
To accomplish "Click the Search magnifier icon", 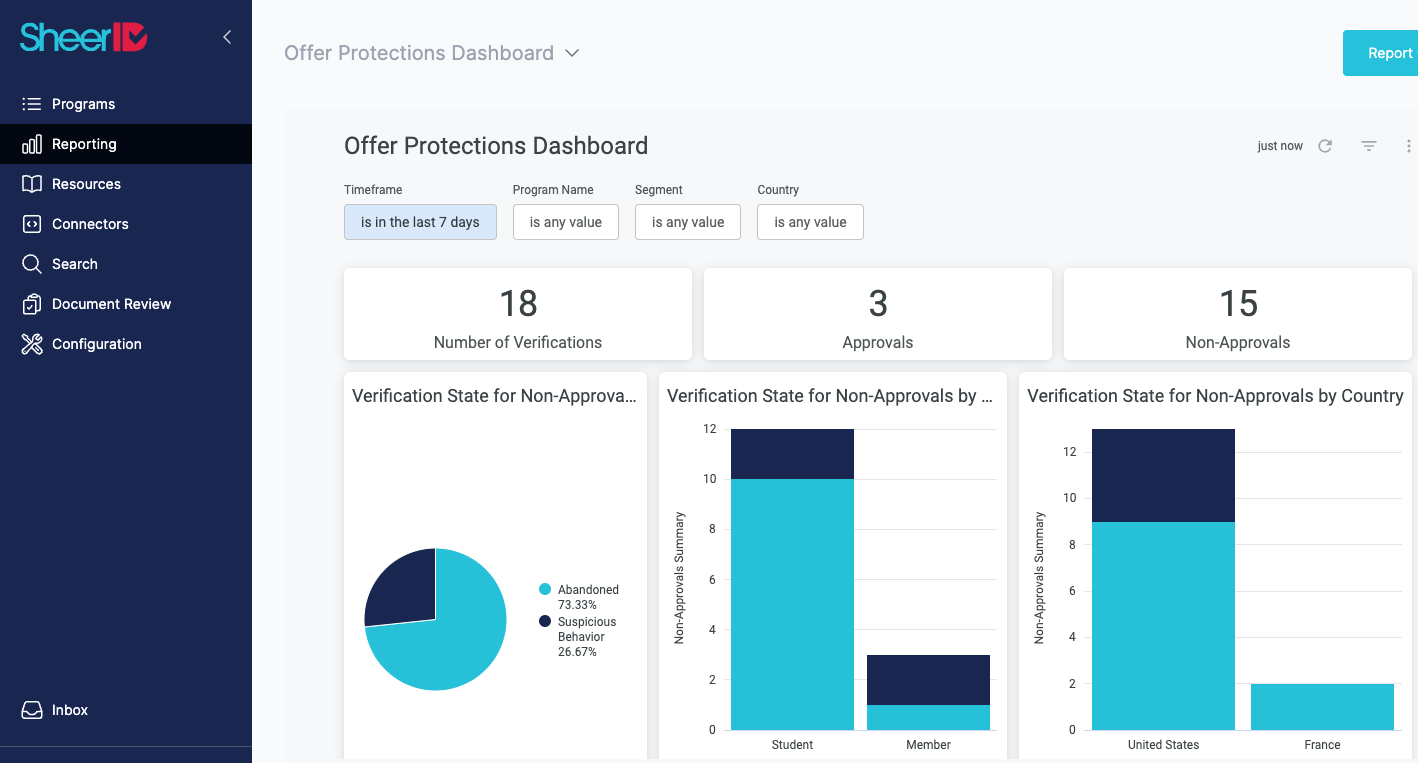I will pos(32,264).
